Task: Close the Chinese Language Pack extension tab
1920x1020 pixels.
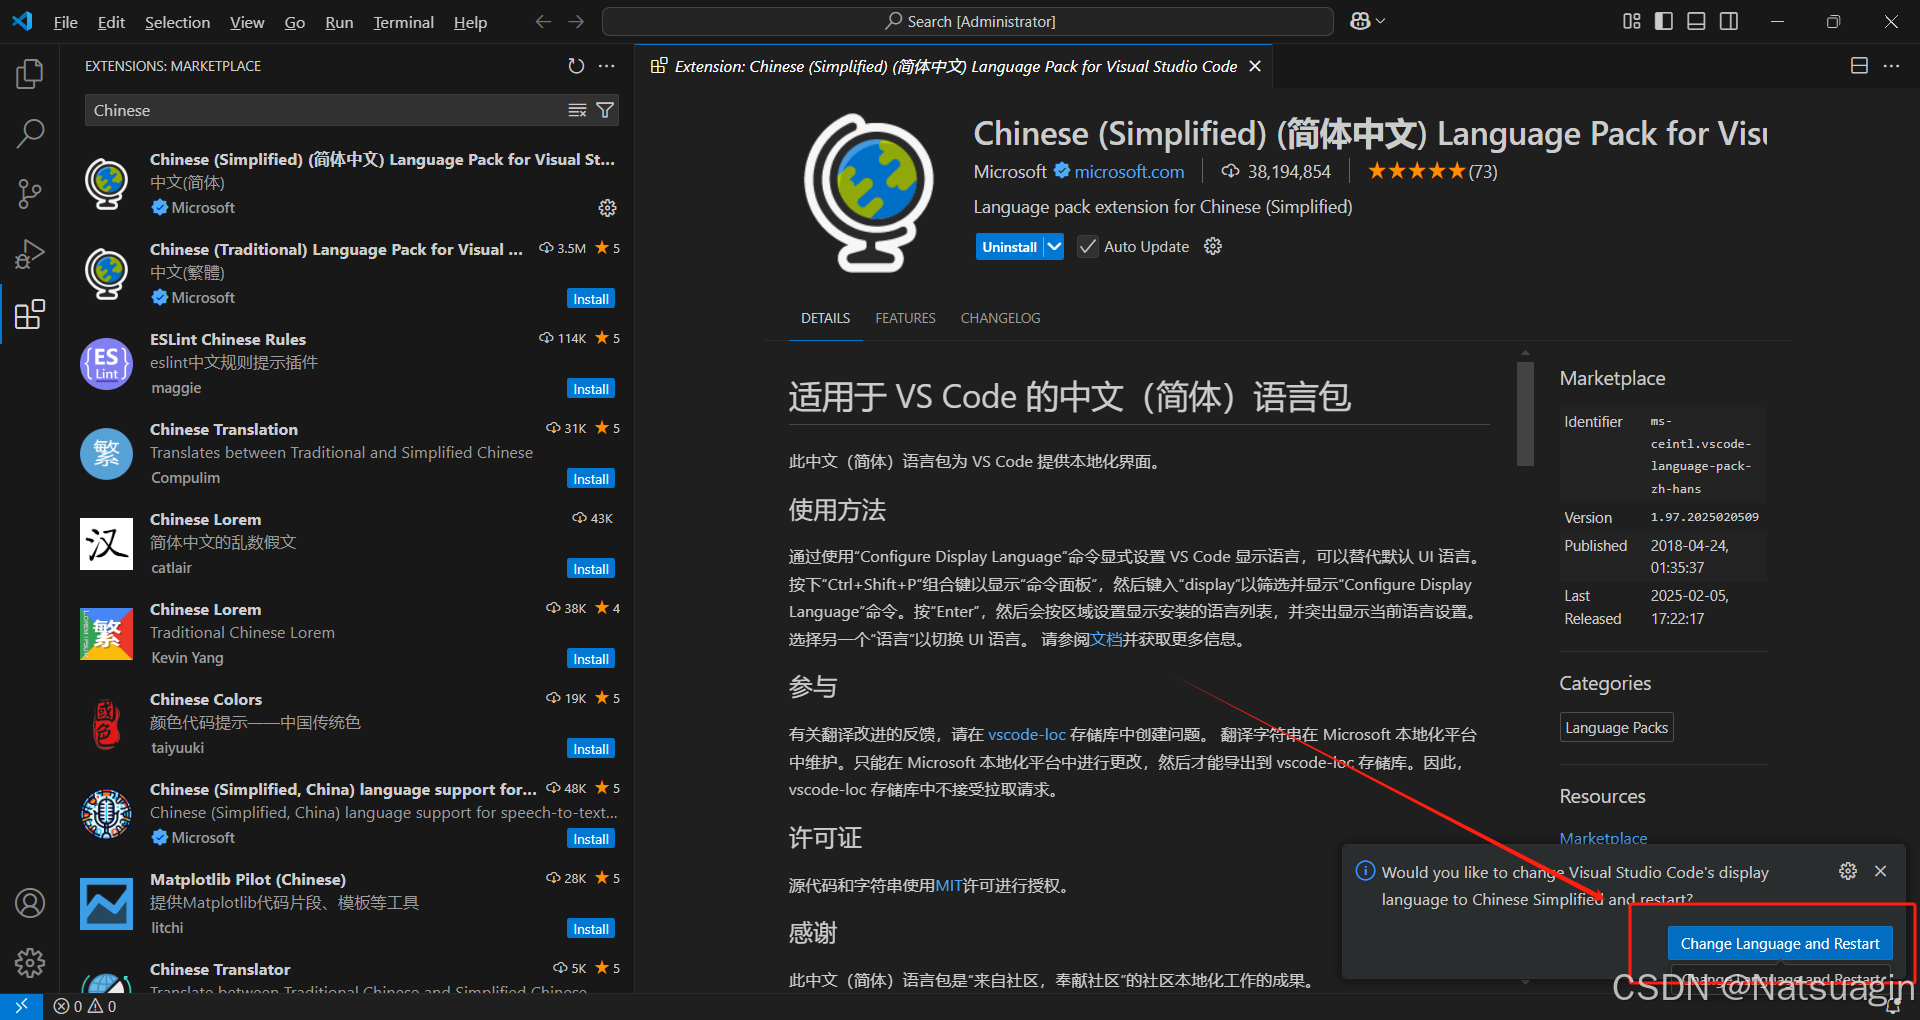Action: coord(1255,66)
